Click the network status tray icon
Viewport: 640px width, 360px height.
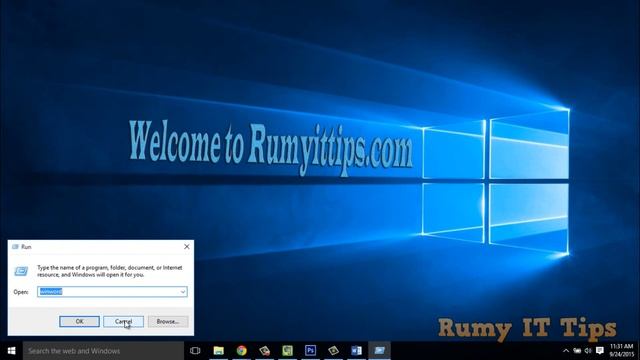[577, 351]
